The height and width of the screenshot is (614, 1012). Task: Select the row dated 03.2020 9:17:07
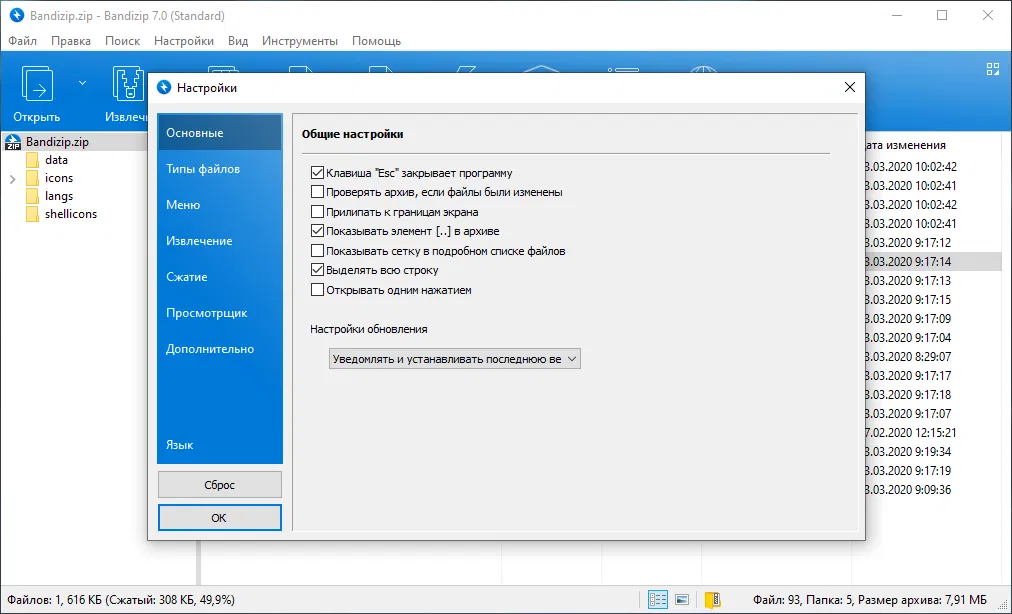933,413
